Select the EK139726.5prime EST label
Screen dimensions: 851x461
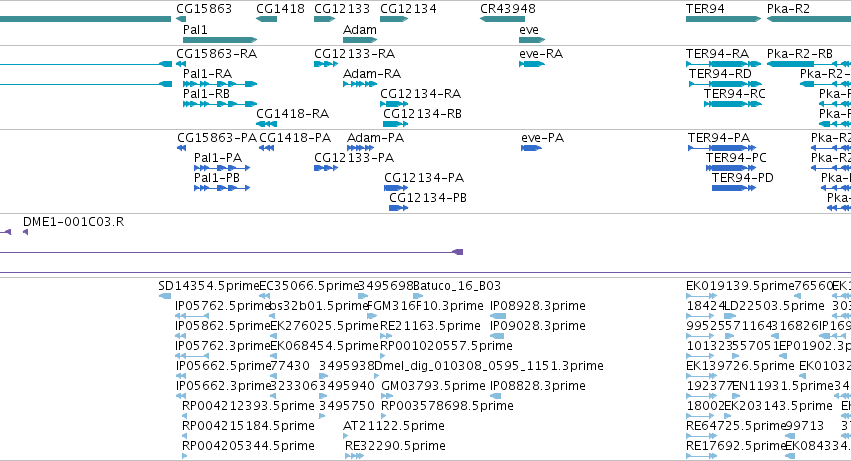coord(740,367)
